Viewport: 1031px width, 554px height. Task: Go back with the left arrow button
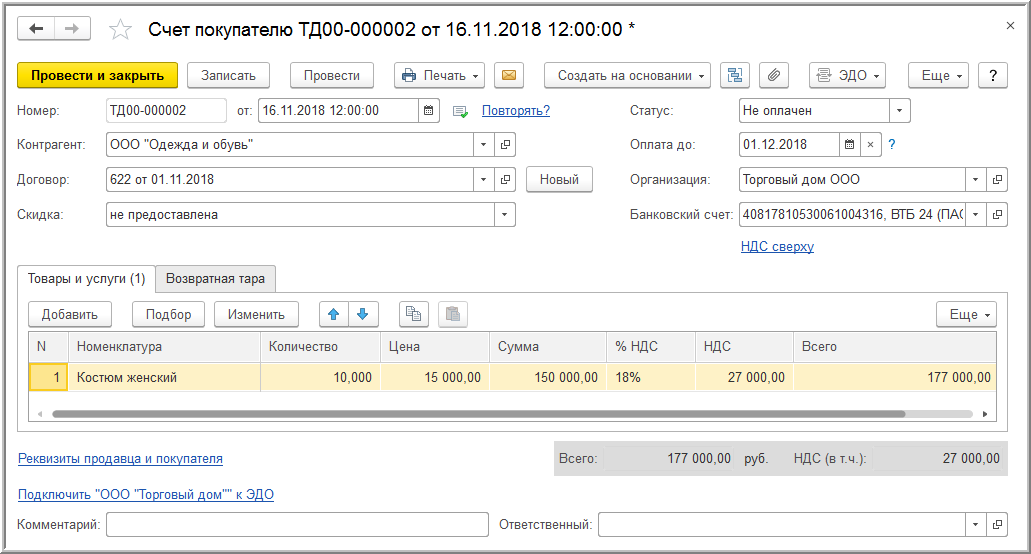[36, 29]
